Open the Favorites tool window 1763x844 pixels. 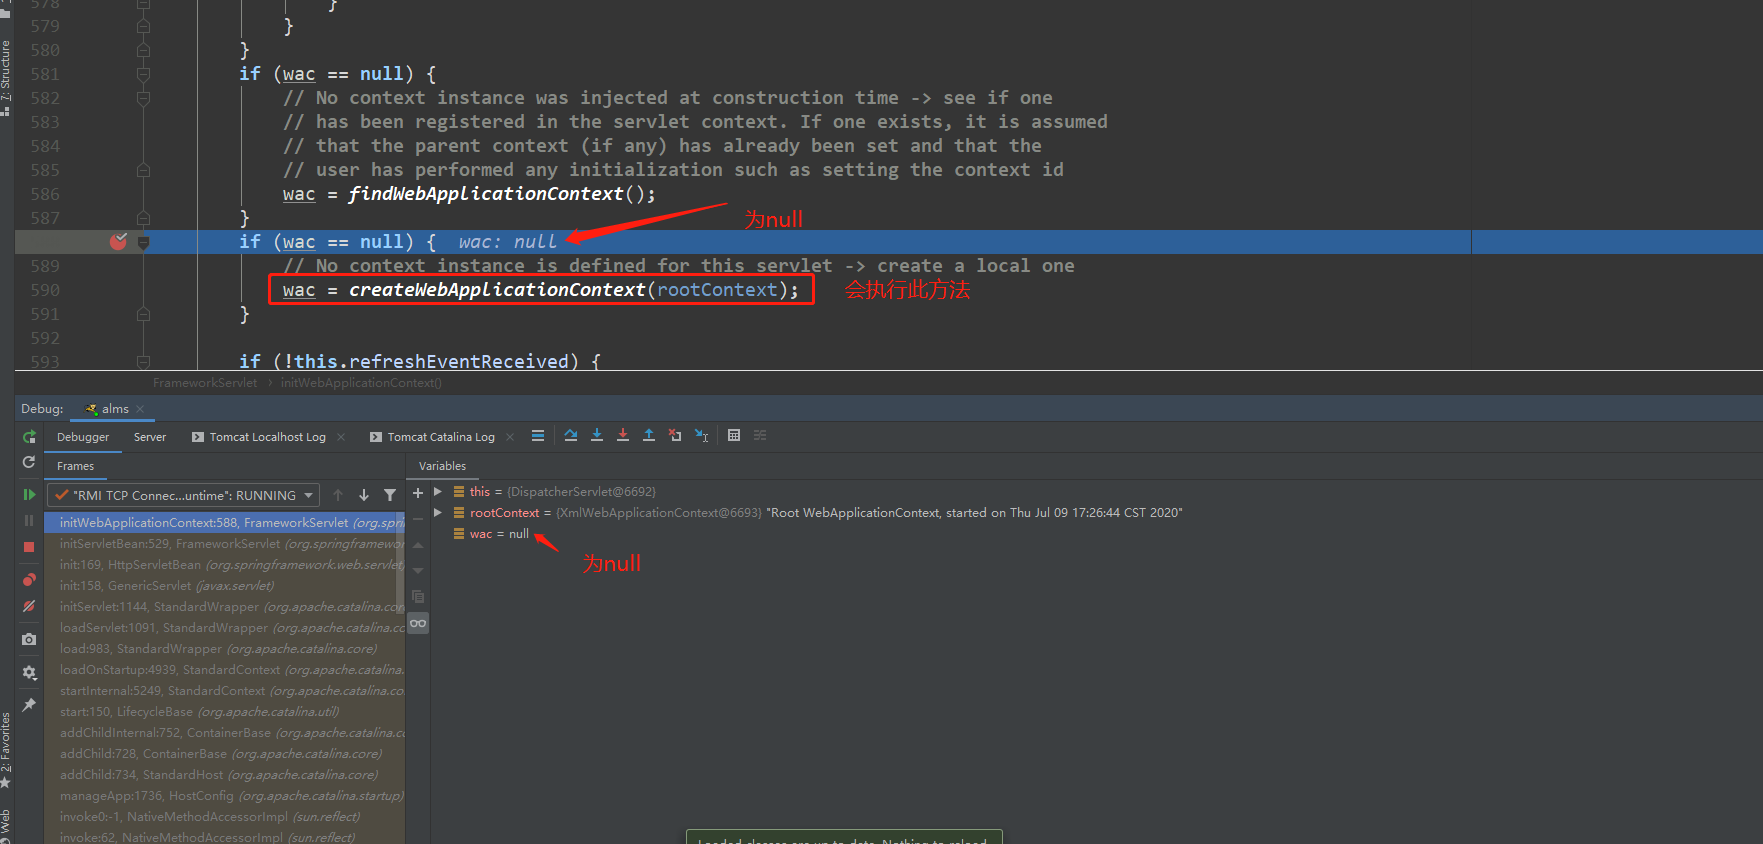(6, 744)
